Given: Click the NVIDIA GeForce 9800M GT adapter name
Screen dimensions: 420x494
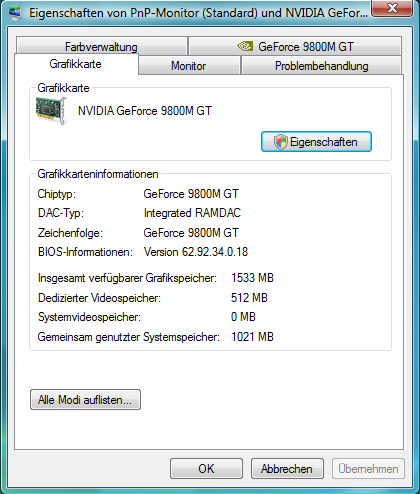Looking at the screenshot, I should [145, 111].
